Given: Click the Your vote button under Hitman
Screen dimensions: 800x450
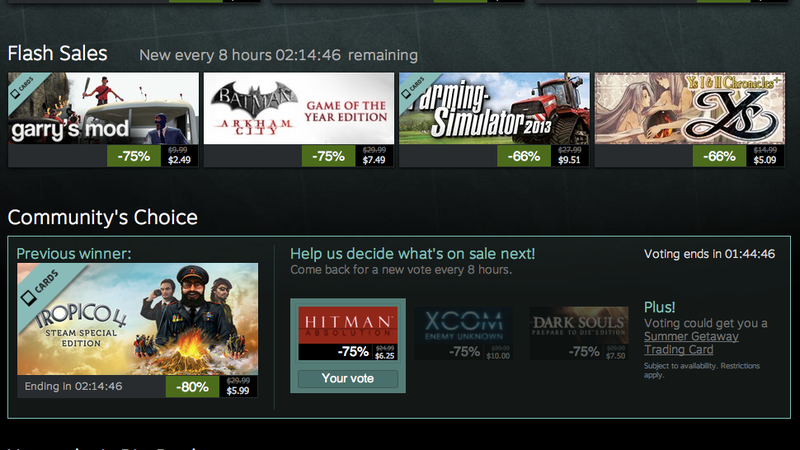Looking at the screenshot, I should pyautogui.click(x=348, y=379).
